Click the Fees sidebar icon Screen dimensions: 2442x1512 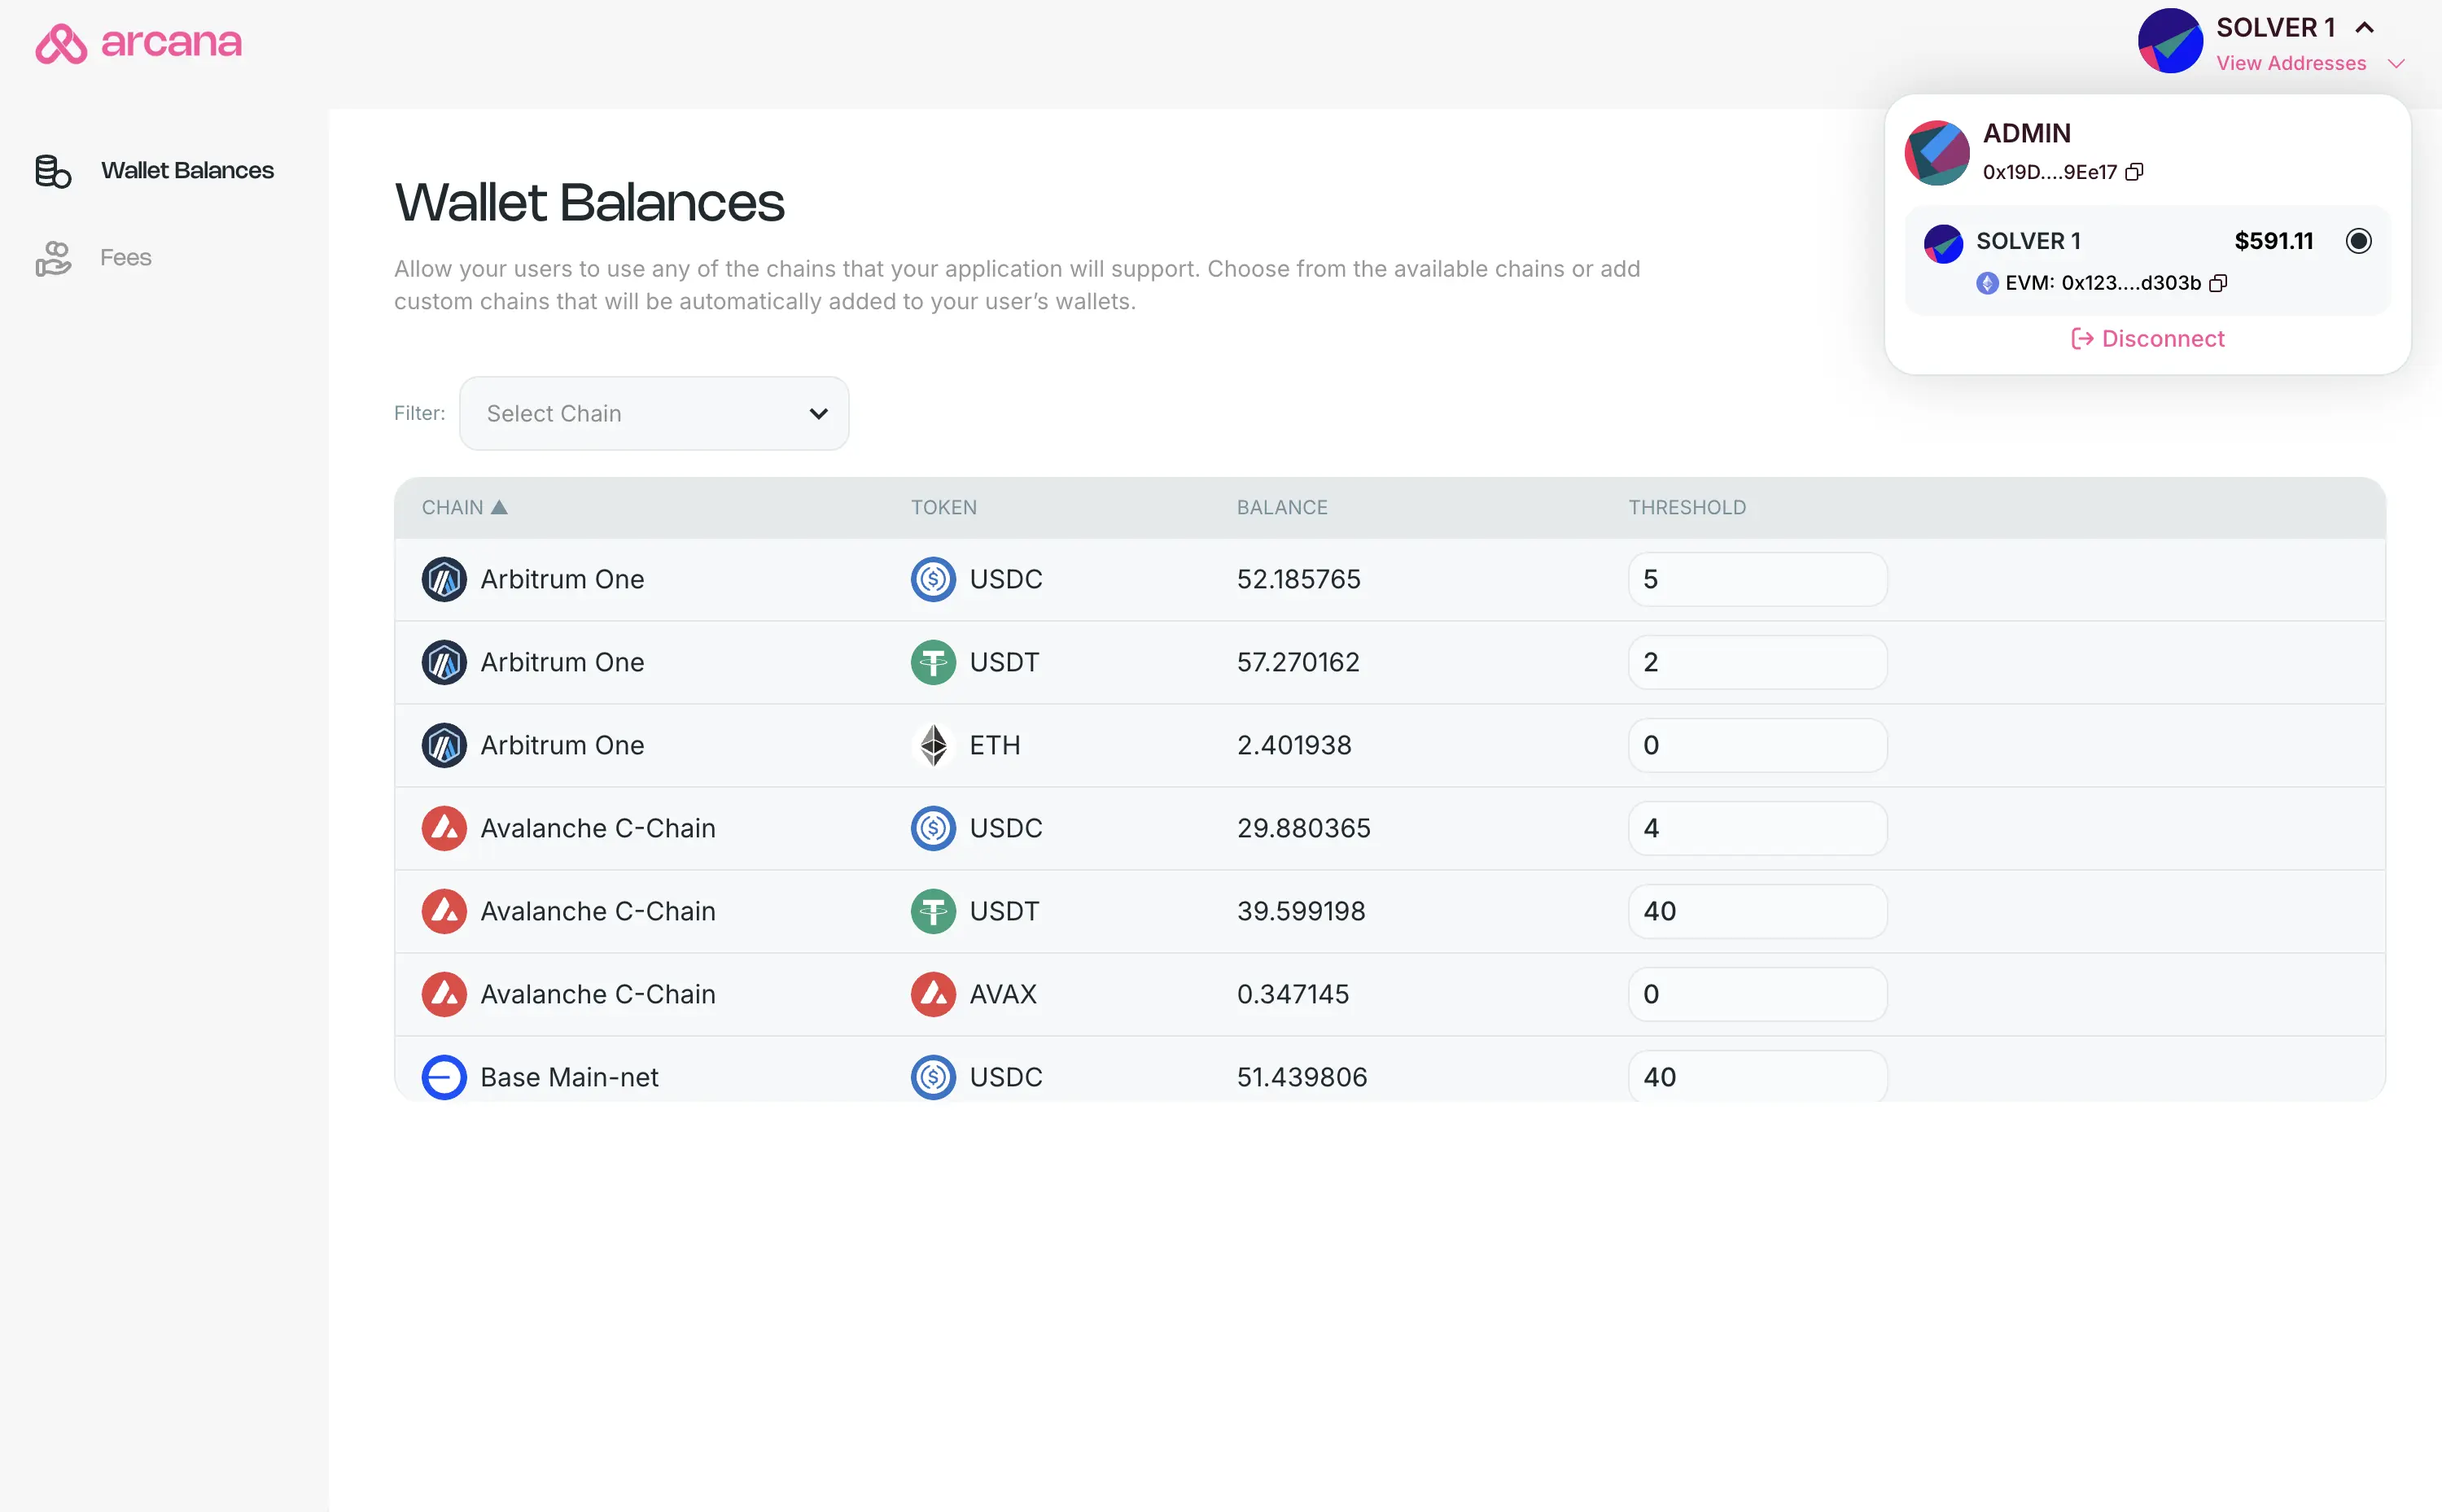coord(53,258)
